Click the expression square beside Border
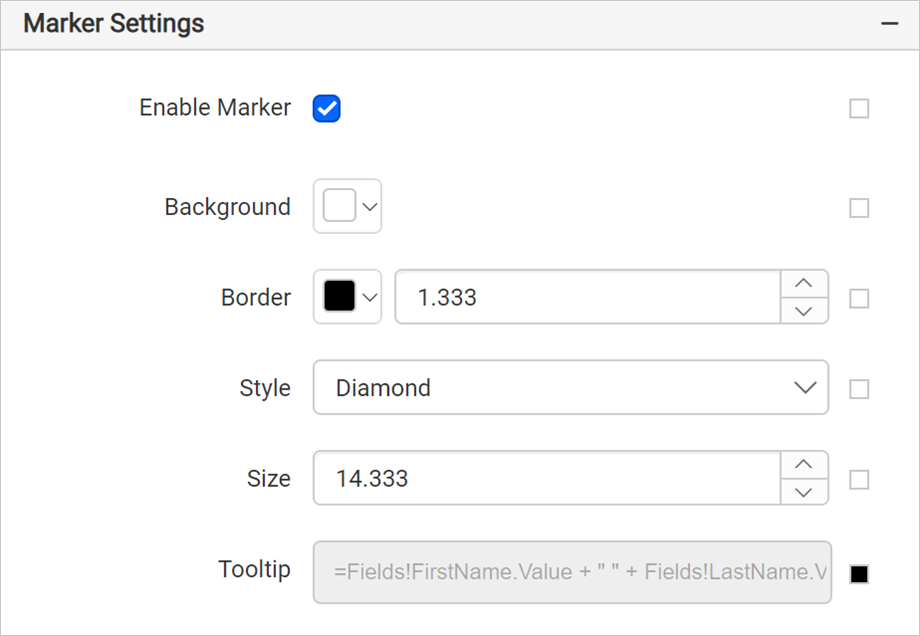Image resolution: width=920 pixels, height=636 pixels. point(859,298)
